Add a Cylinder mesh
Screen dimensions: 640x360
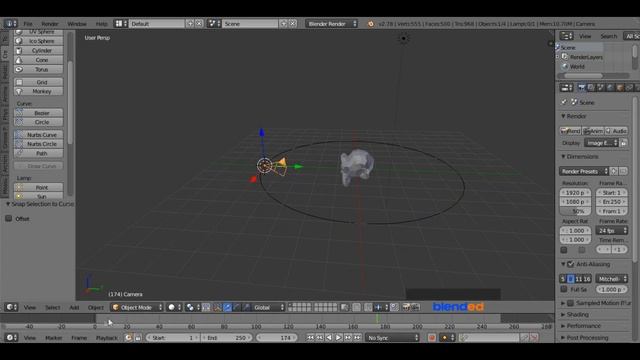click(x=38, y=50)
